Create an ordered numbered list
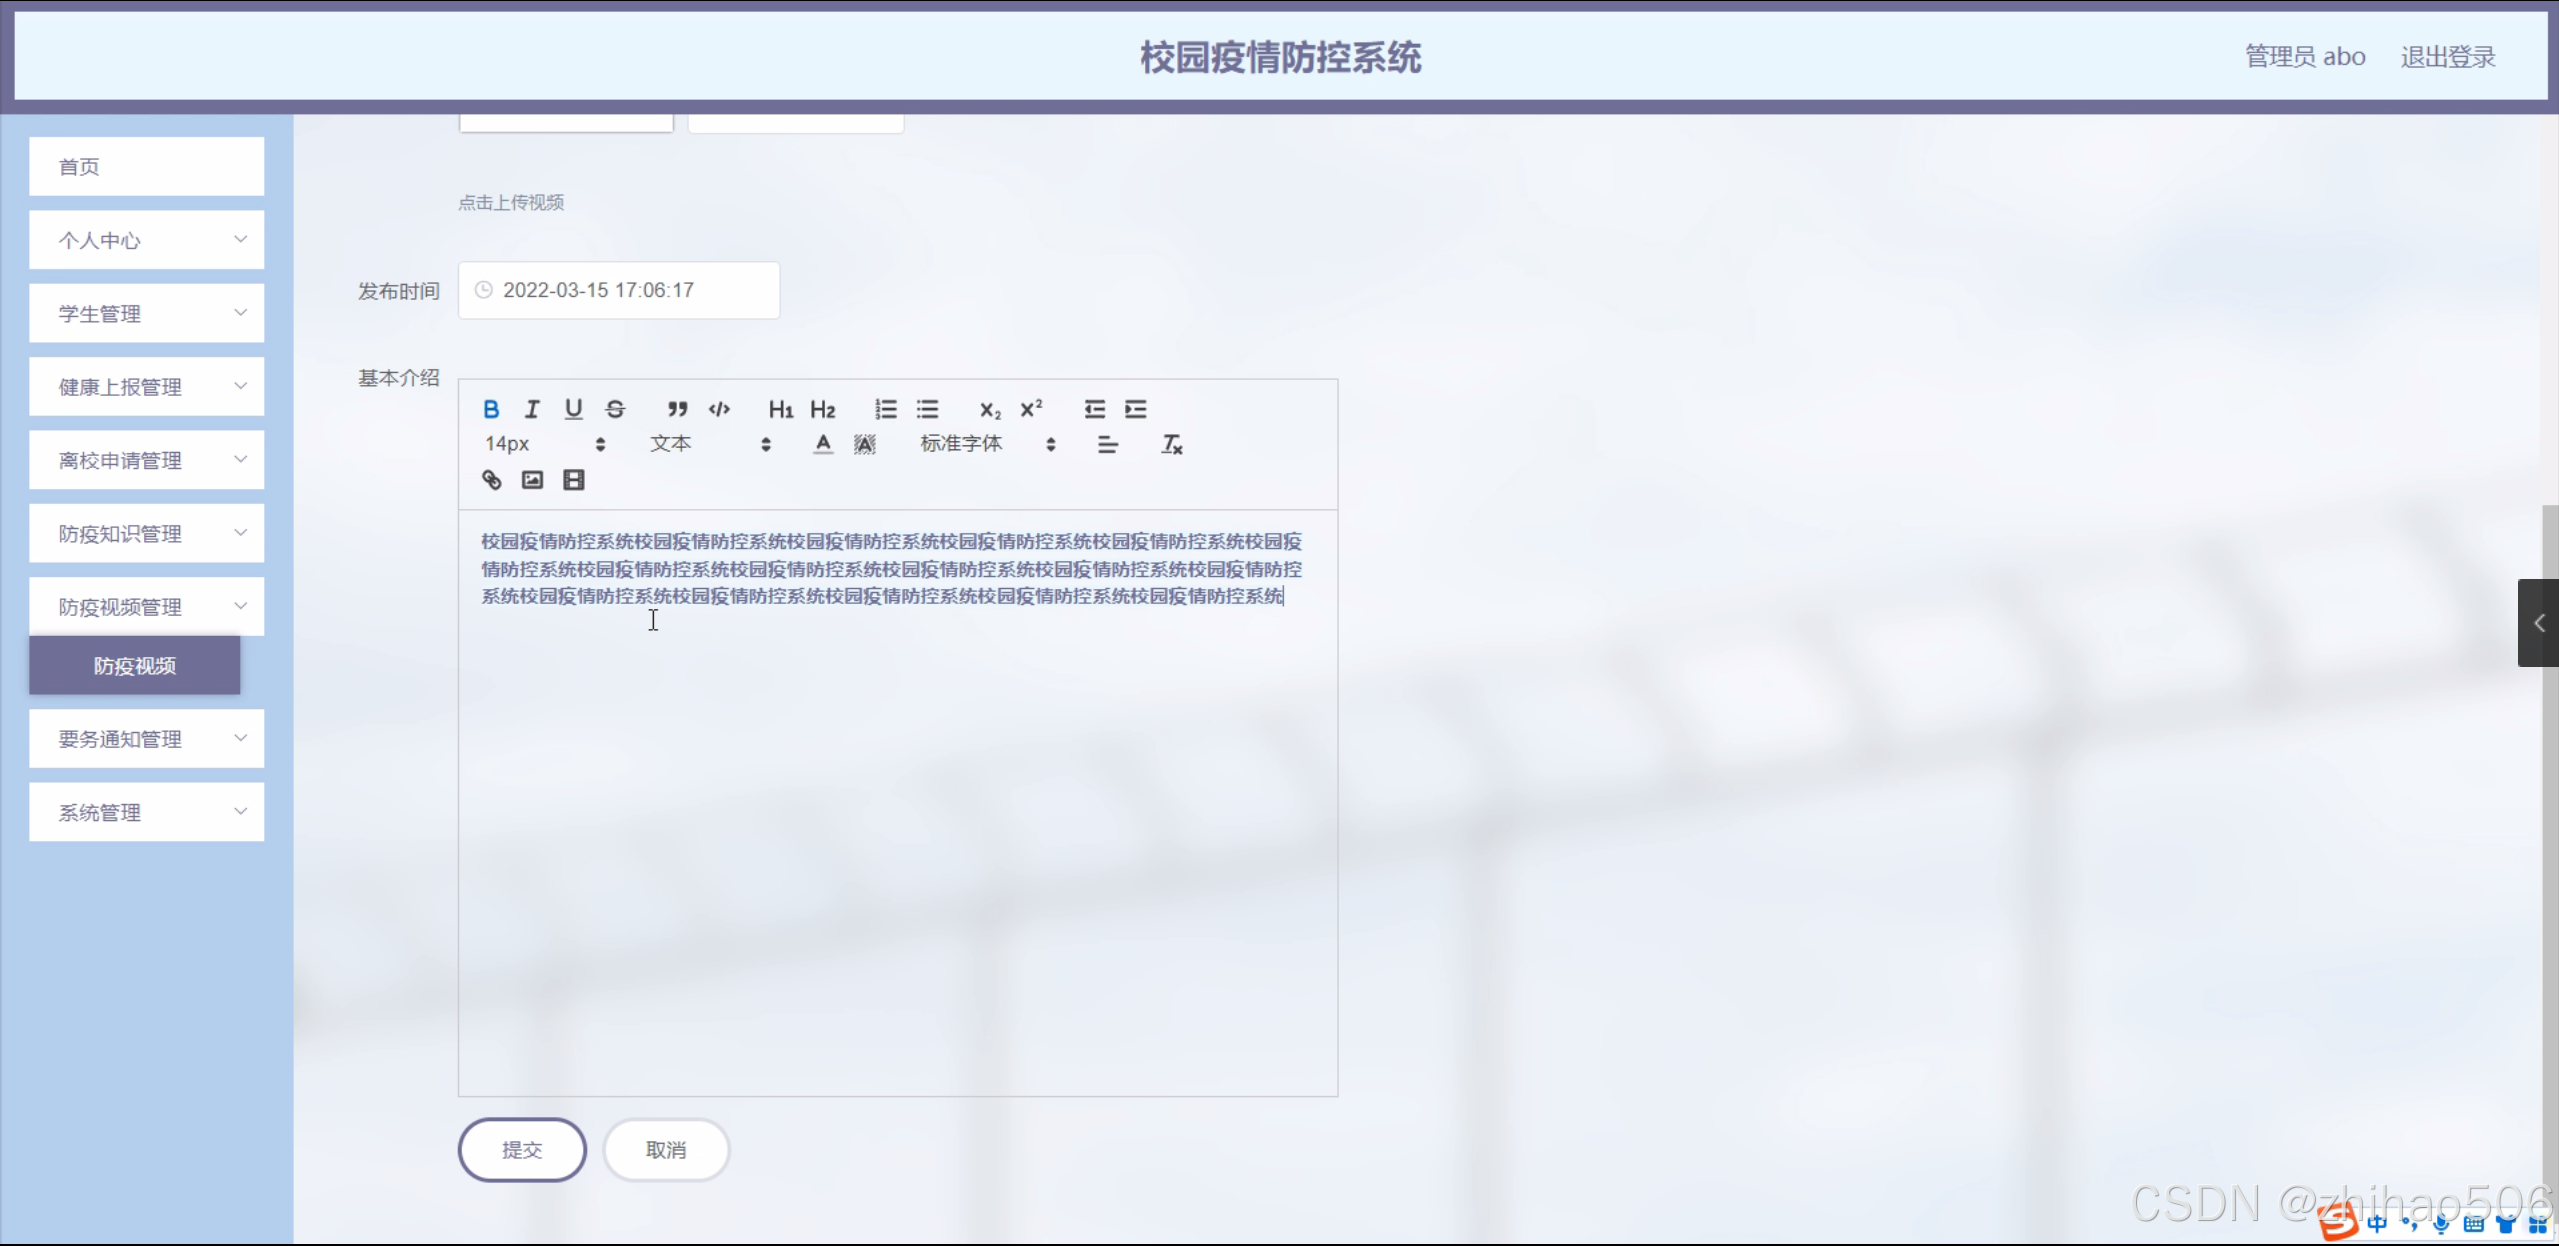Screen dimensions: 2559x1246 point(886,409)
